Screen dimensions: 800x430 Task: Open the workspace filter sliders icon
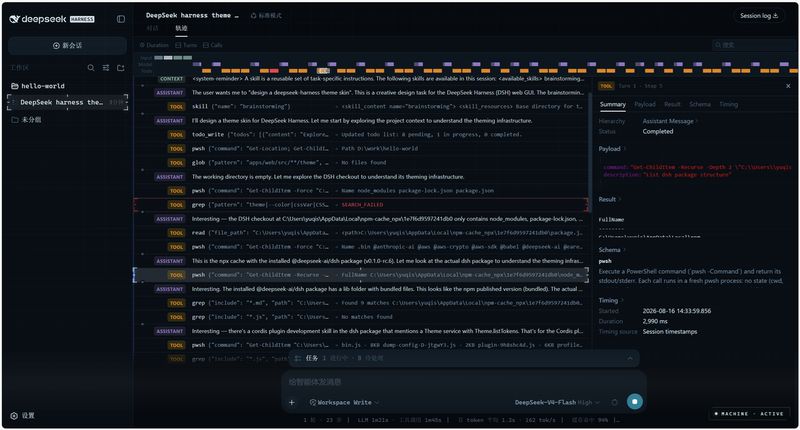click(x=106, y=67)
